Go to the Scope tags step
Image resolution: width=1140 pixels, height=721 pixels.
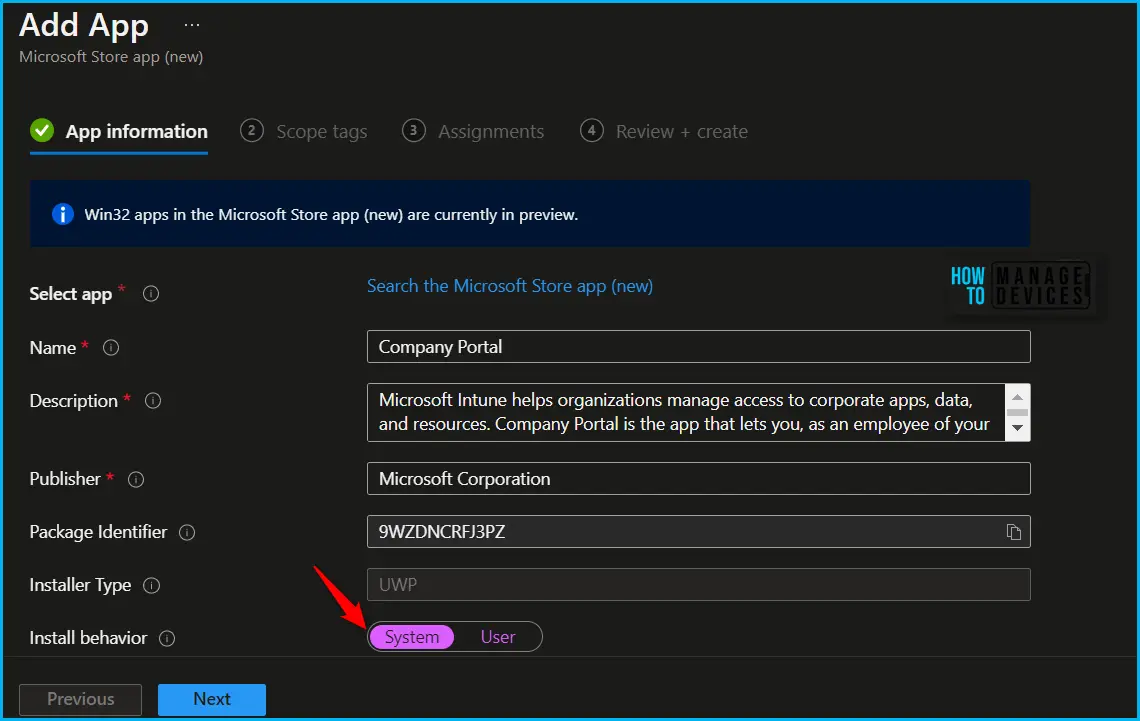pyautogui.click(x=304, y=132)
